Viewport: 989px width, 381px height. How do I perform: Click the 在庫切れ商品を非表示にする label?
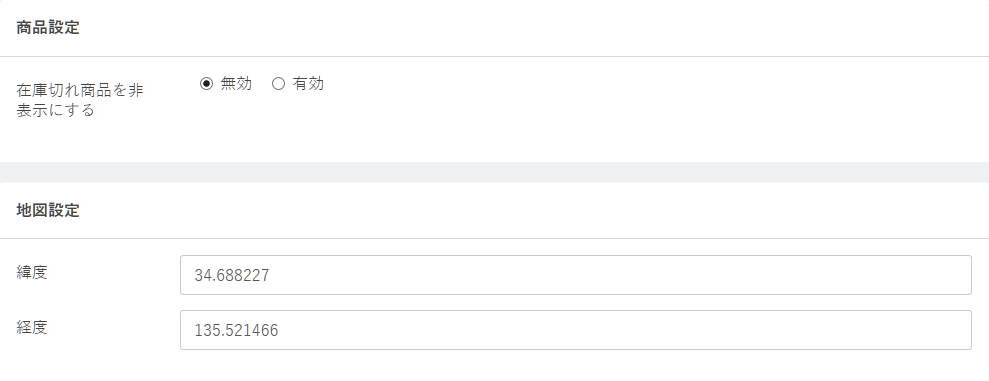[x=80, y=100]
